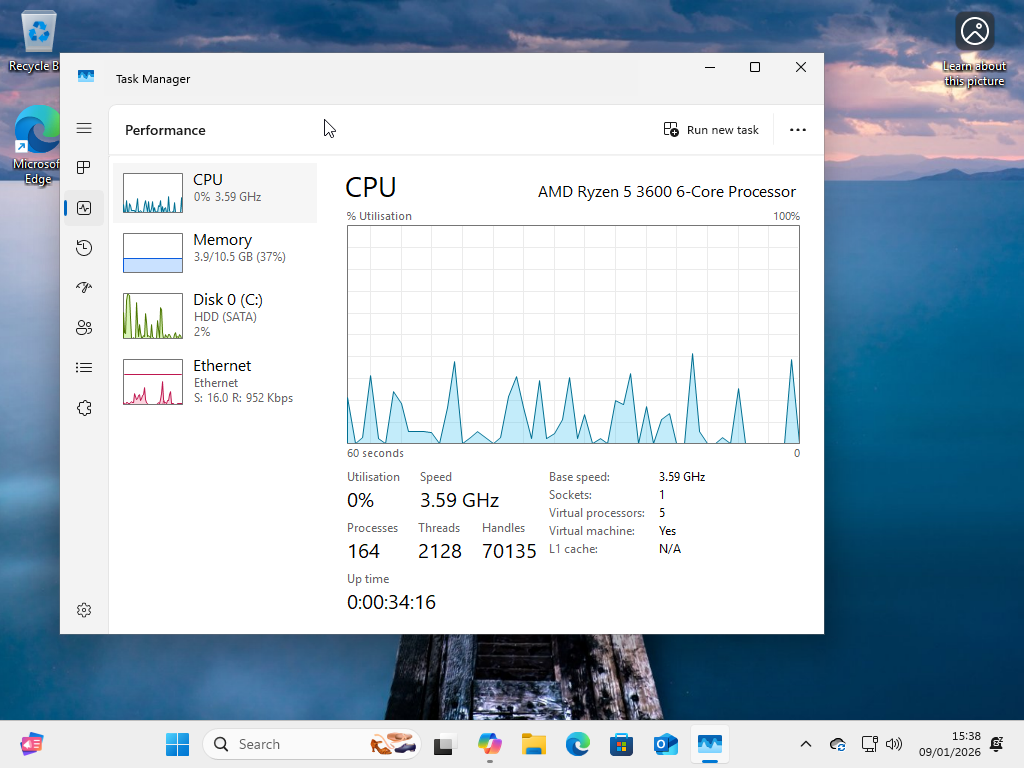Click the Virtual machine Yes value

(x=667, y=531)
